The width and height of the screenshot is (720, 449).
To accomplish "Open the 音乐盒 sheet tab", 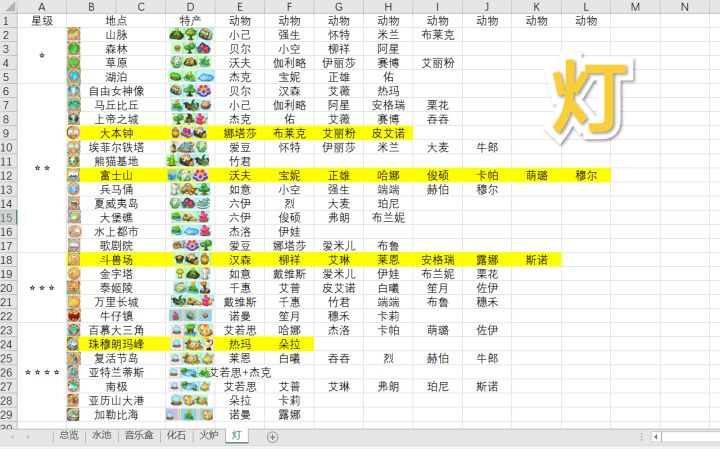I will pyautogui.click(x=139, y=435).
